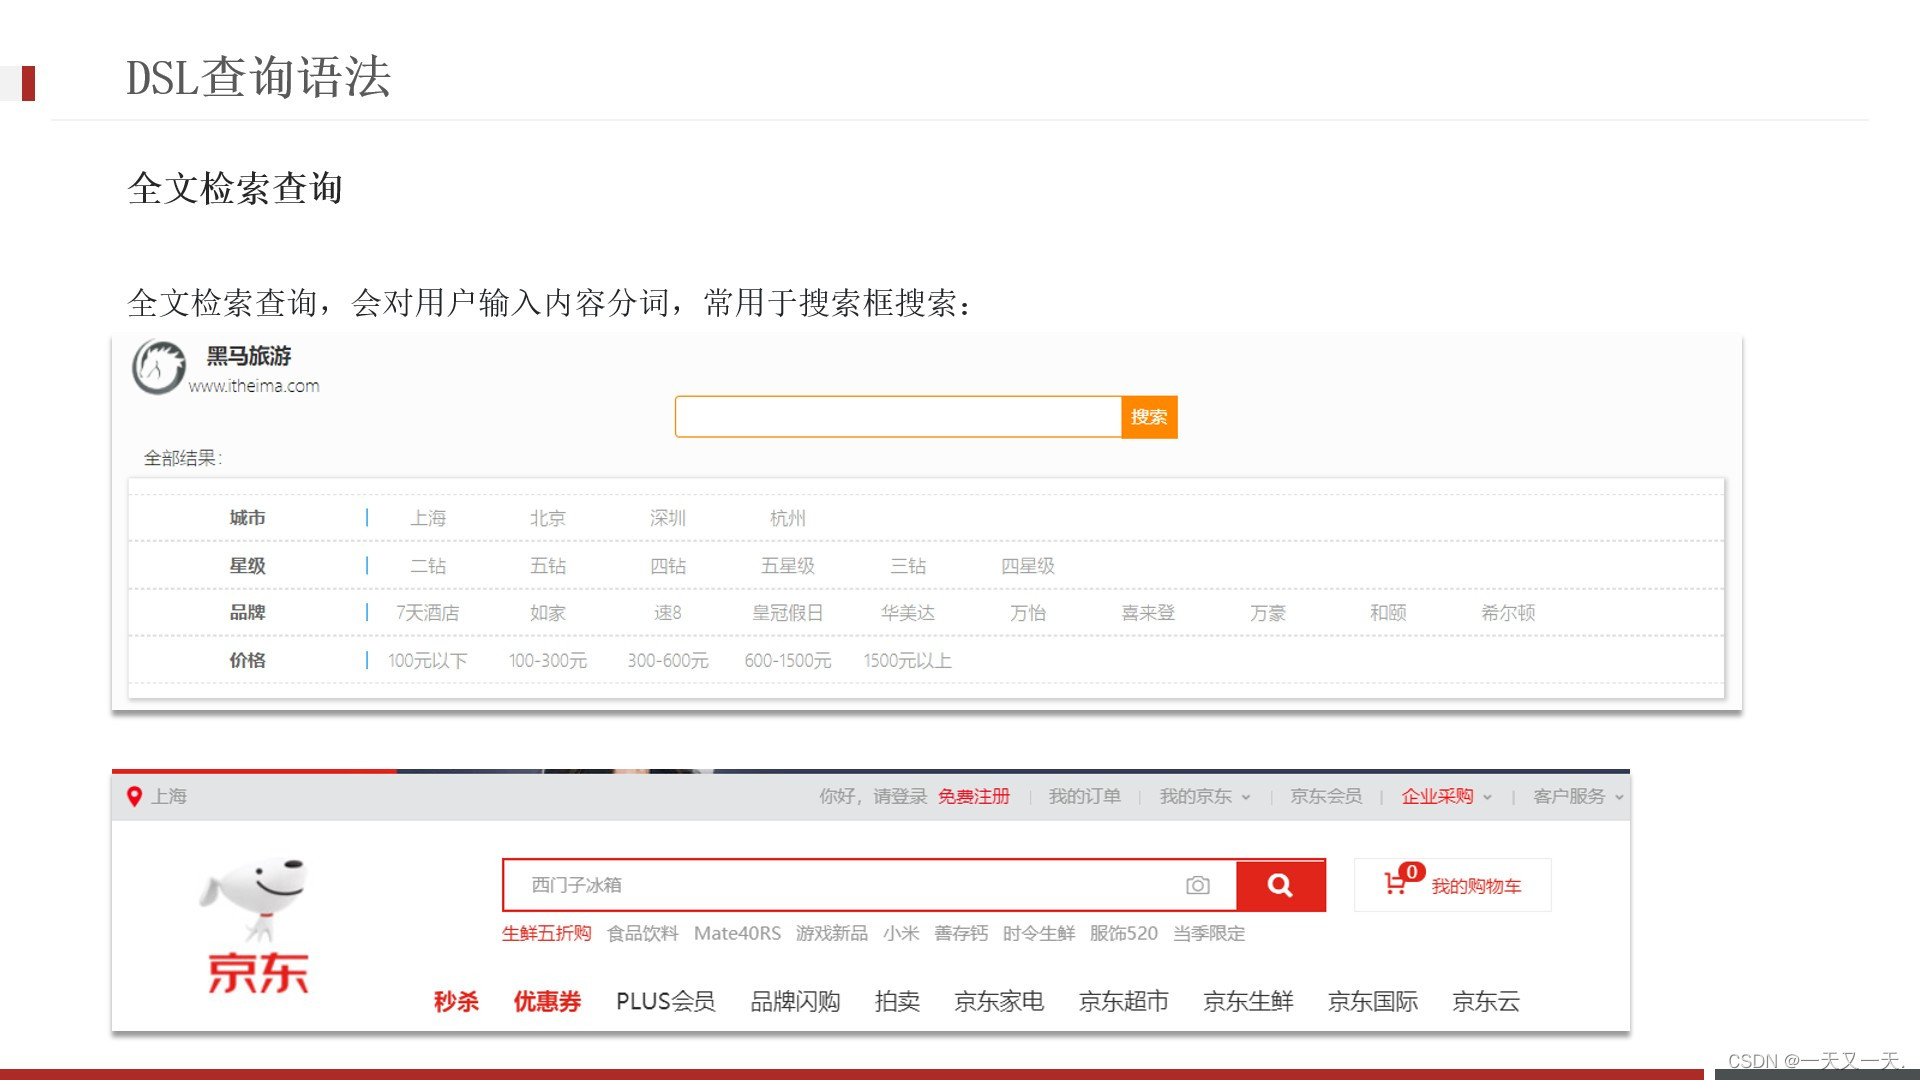
Task: Click the camera image-search icon in JD search box
Action: coord(1197,885)
